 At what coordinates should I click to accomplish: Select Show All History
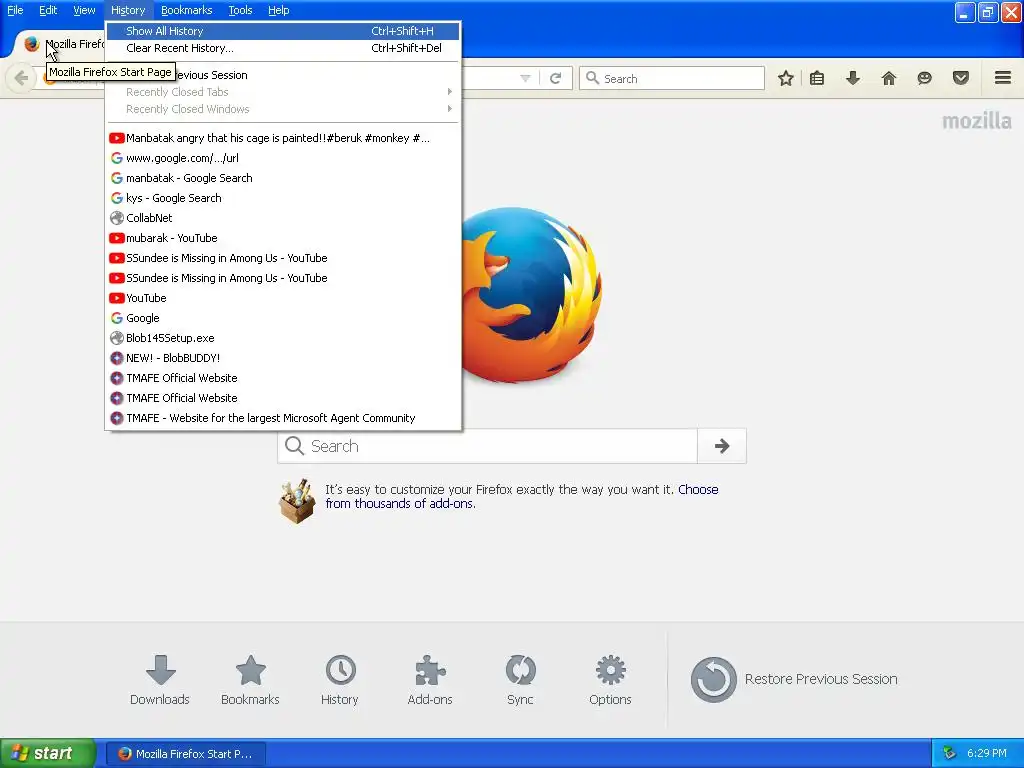point(283,31)
